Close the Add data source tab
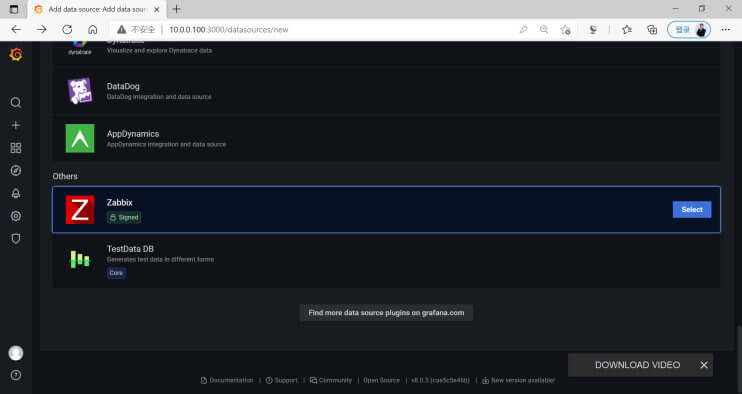The image size is (742, 394). [x=157, y=9]
